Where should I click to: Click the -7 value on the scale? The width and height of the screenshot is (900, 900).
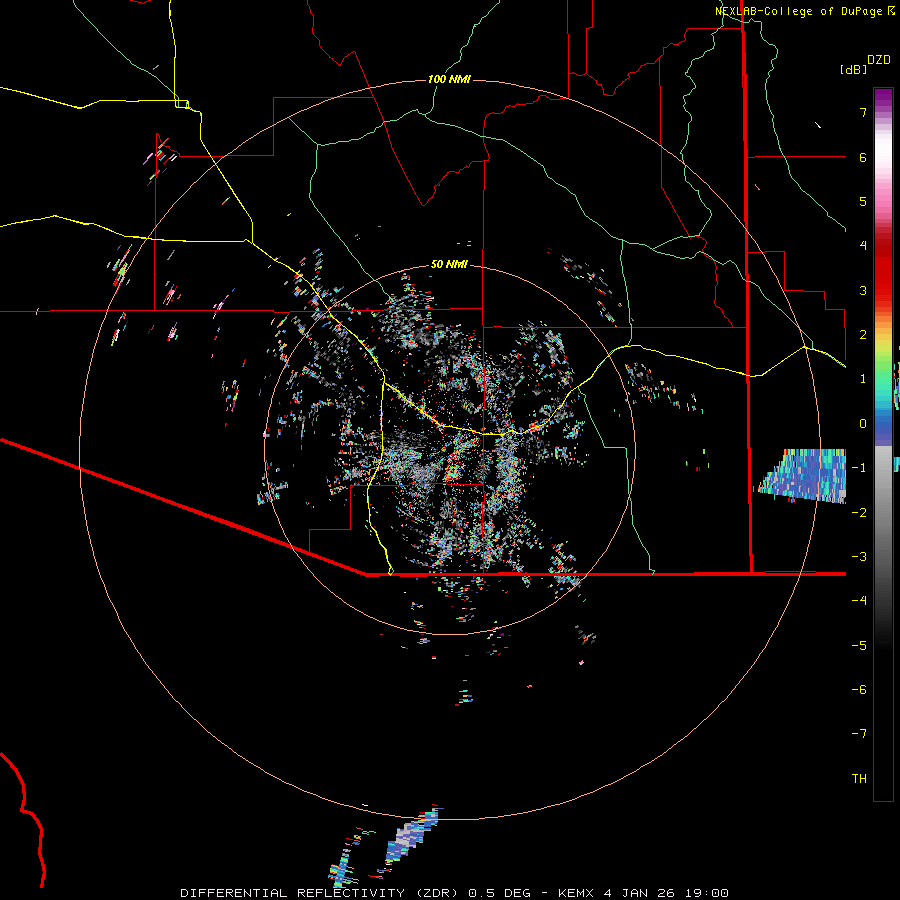859,734
